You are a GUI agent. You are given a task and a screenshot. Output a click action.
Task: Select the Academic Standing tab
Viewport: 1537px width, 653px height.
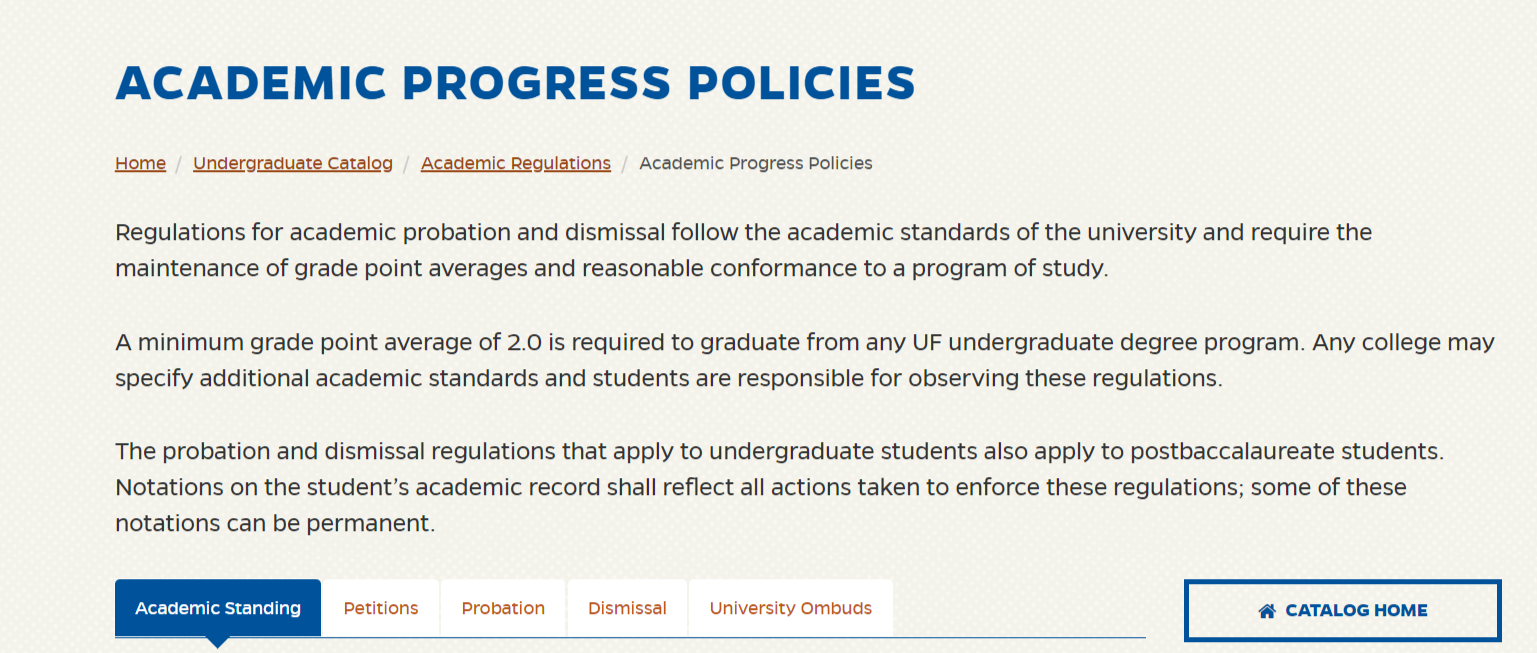(218, 608)
